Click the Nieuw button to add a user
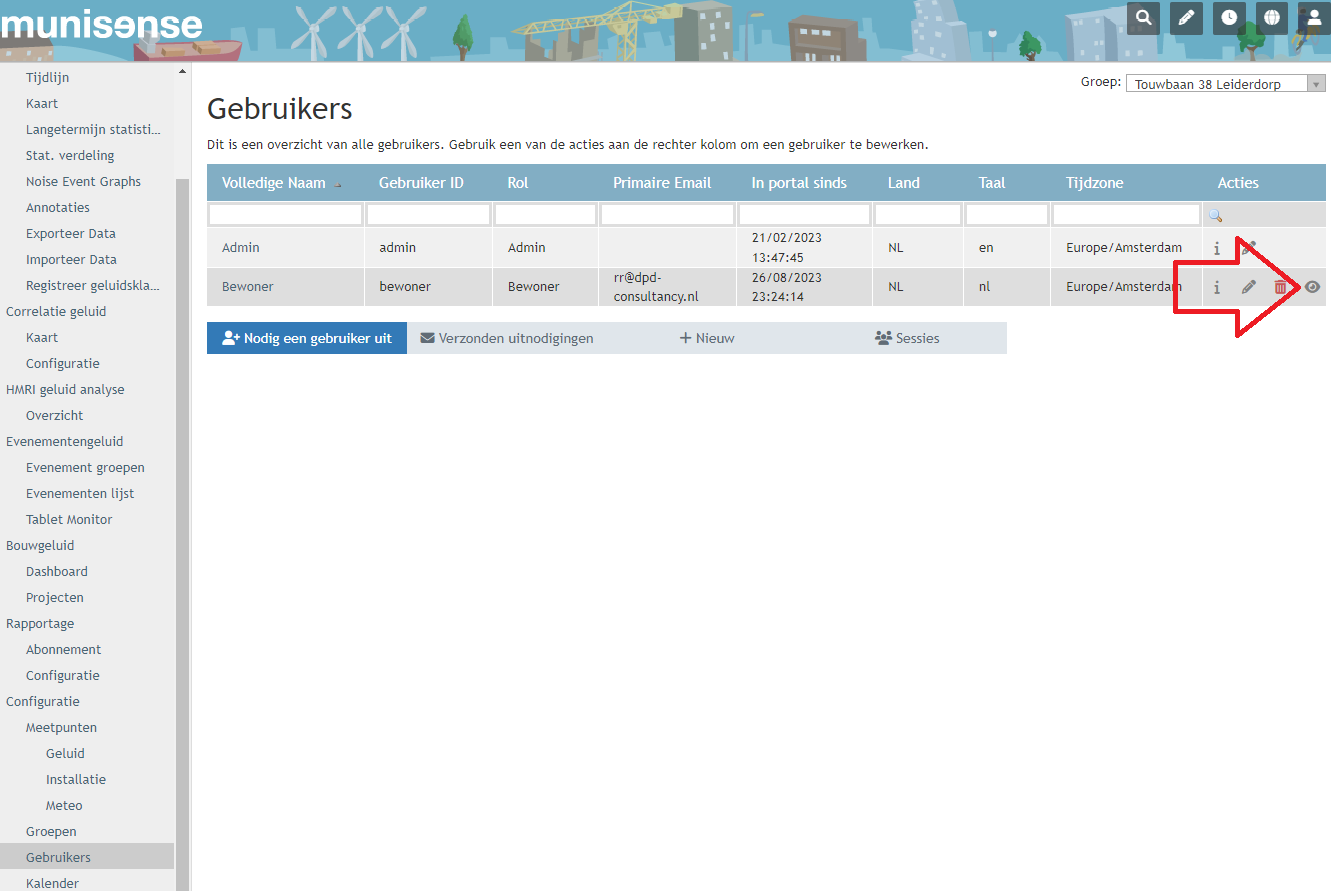This screenshot has height=891, width=1331. pos(707,338)
